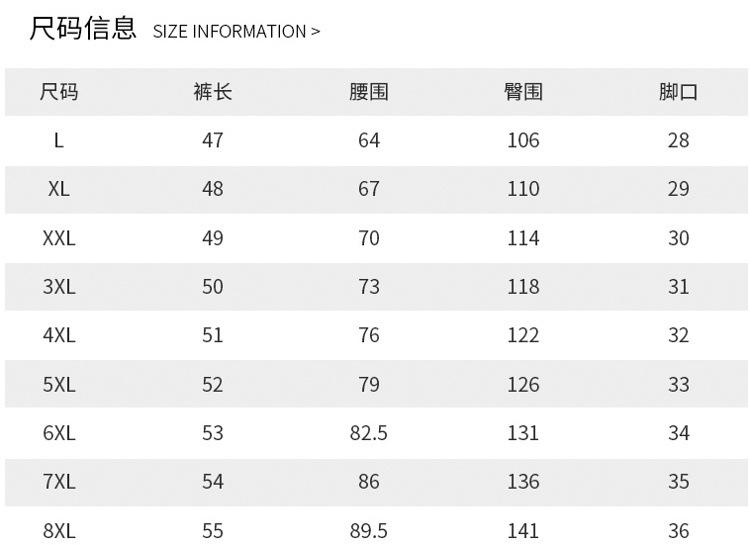
Task: Click the pants length value 47
Action: tap(212, 140)
